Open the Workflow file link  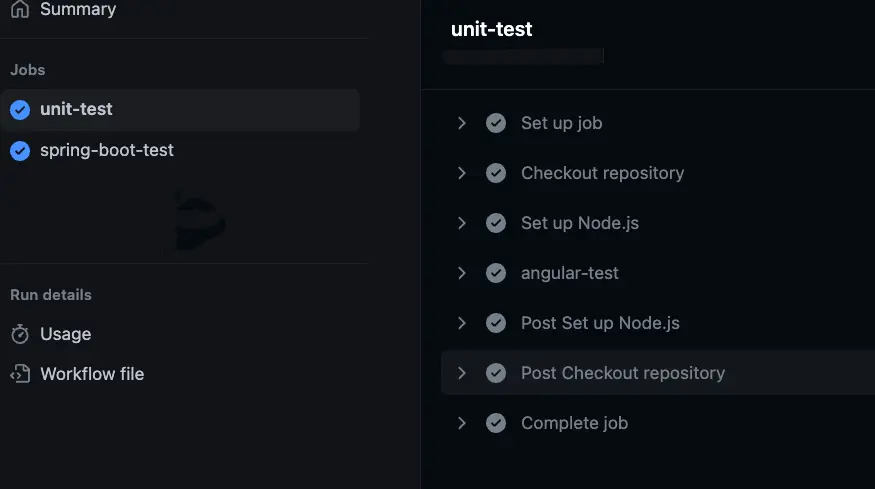click(92, 374)
